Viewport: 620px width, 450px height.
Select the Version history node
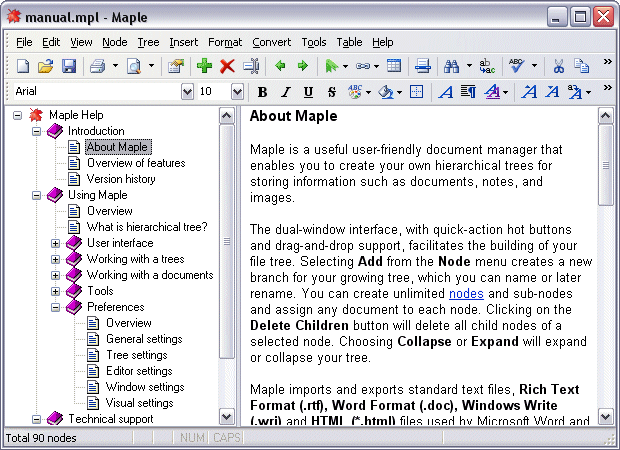point(121,179)
